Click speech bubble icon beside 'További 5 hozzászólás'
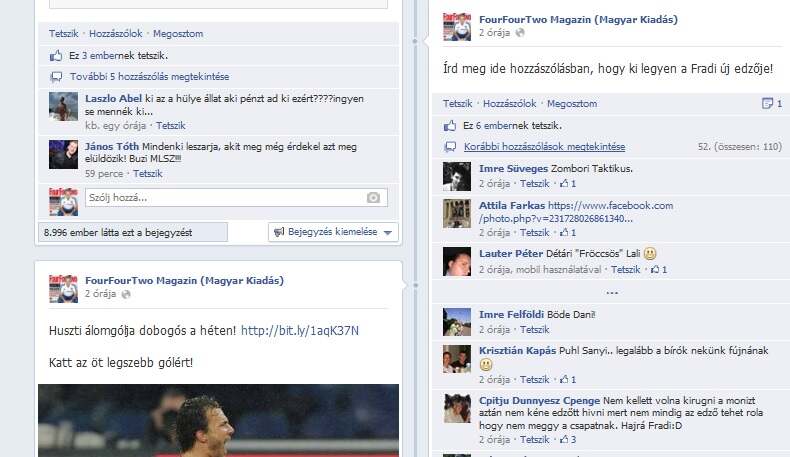This screenshot has height=457, width=790. [56, 77]
